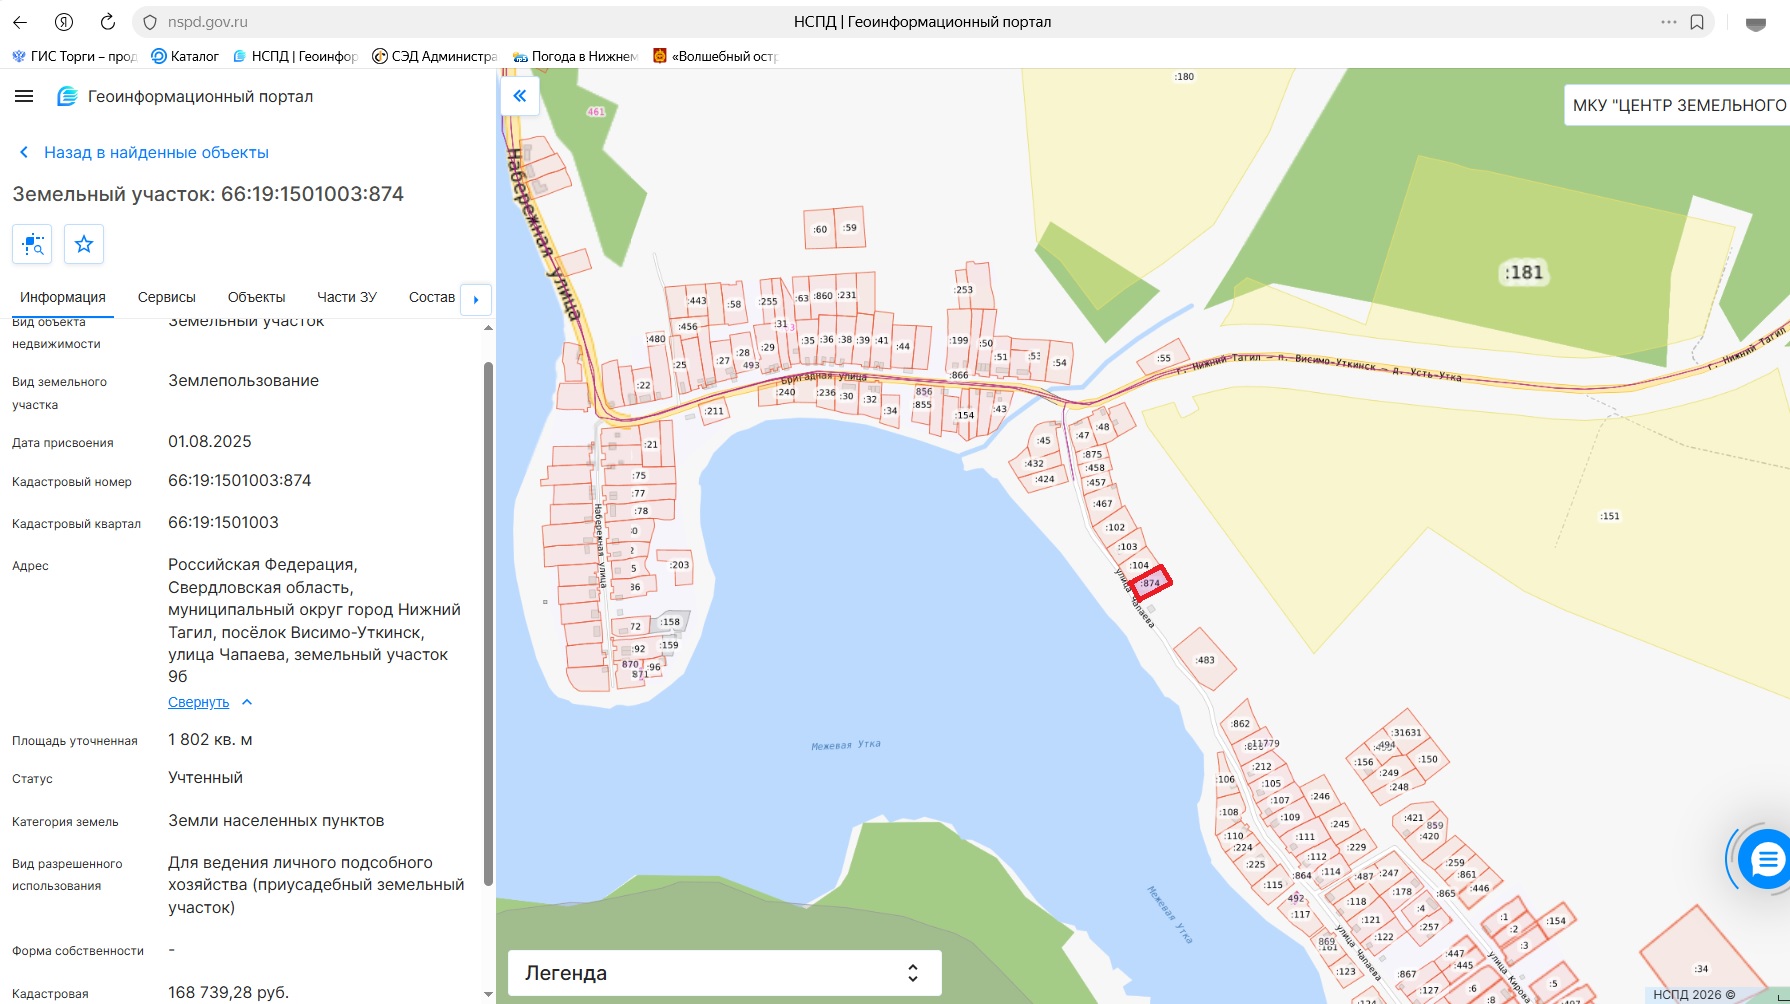Click the highlighted parcel :874 on the map
This screenshot has height=1004, width=1790.
pyautogui.click(x=1150, y=583)
